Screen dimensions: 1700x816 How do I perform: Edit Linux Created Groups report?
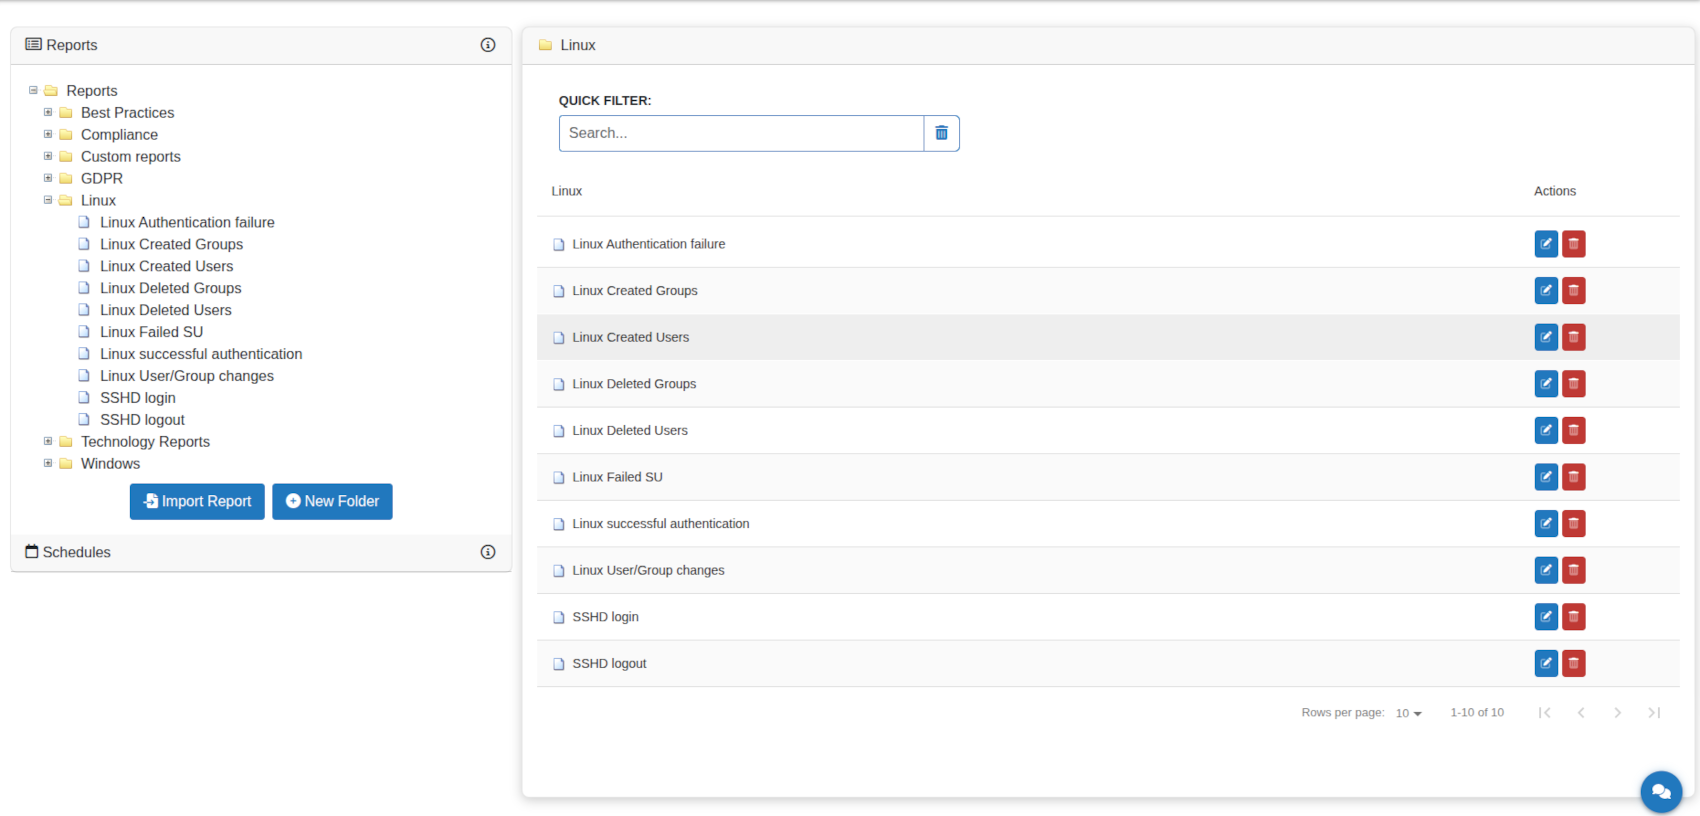click(x=1546, y=291)
